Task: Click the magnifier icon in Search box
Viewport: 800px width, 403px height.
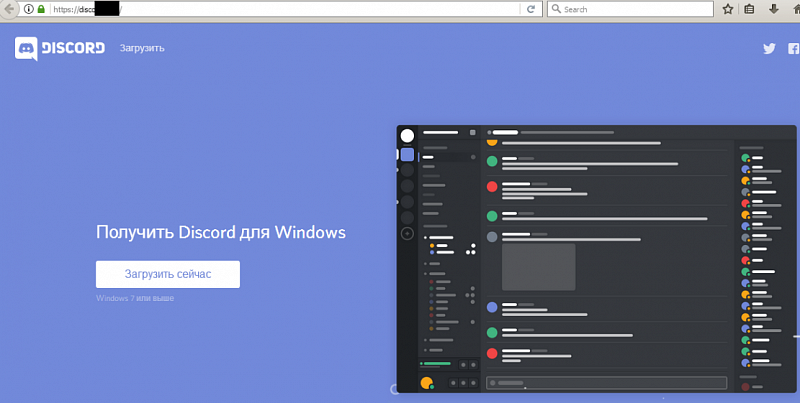Action: click(556, 9)
